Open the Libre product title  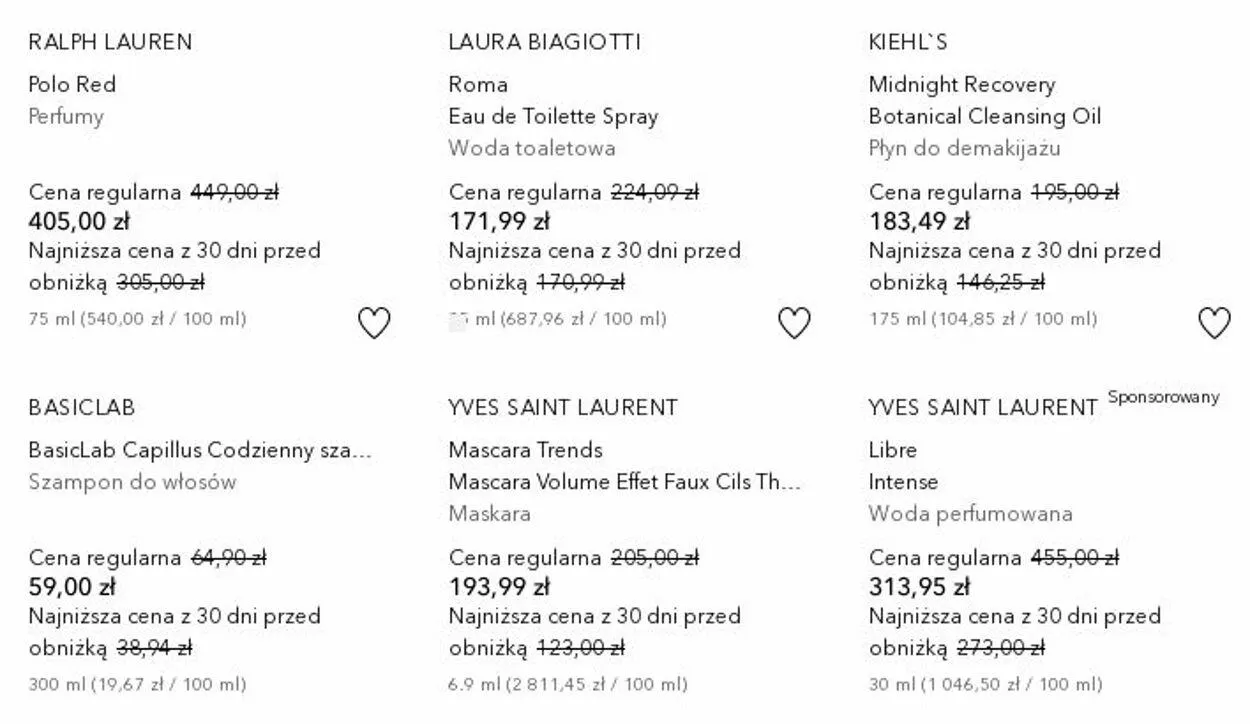point(892,450)
